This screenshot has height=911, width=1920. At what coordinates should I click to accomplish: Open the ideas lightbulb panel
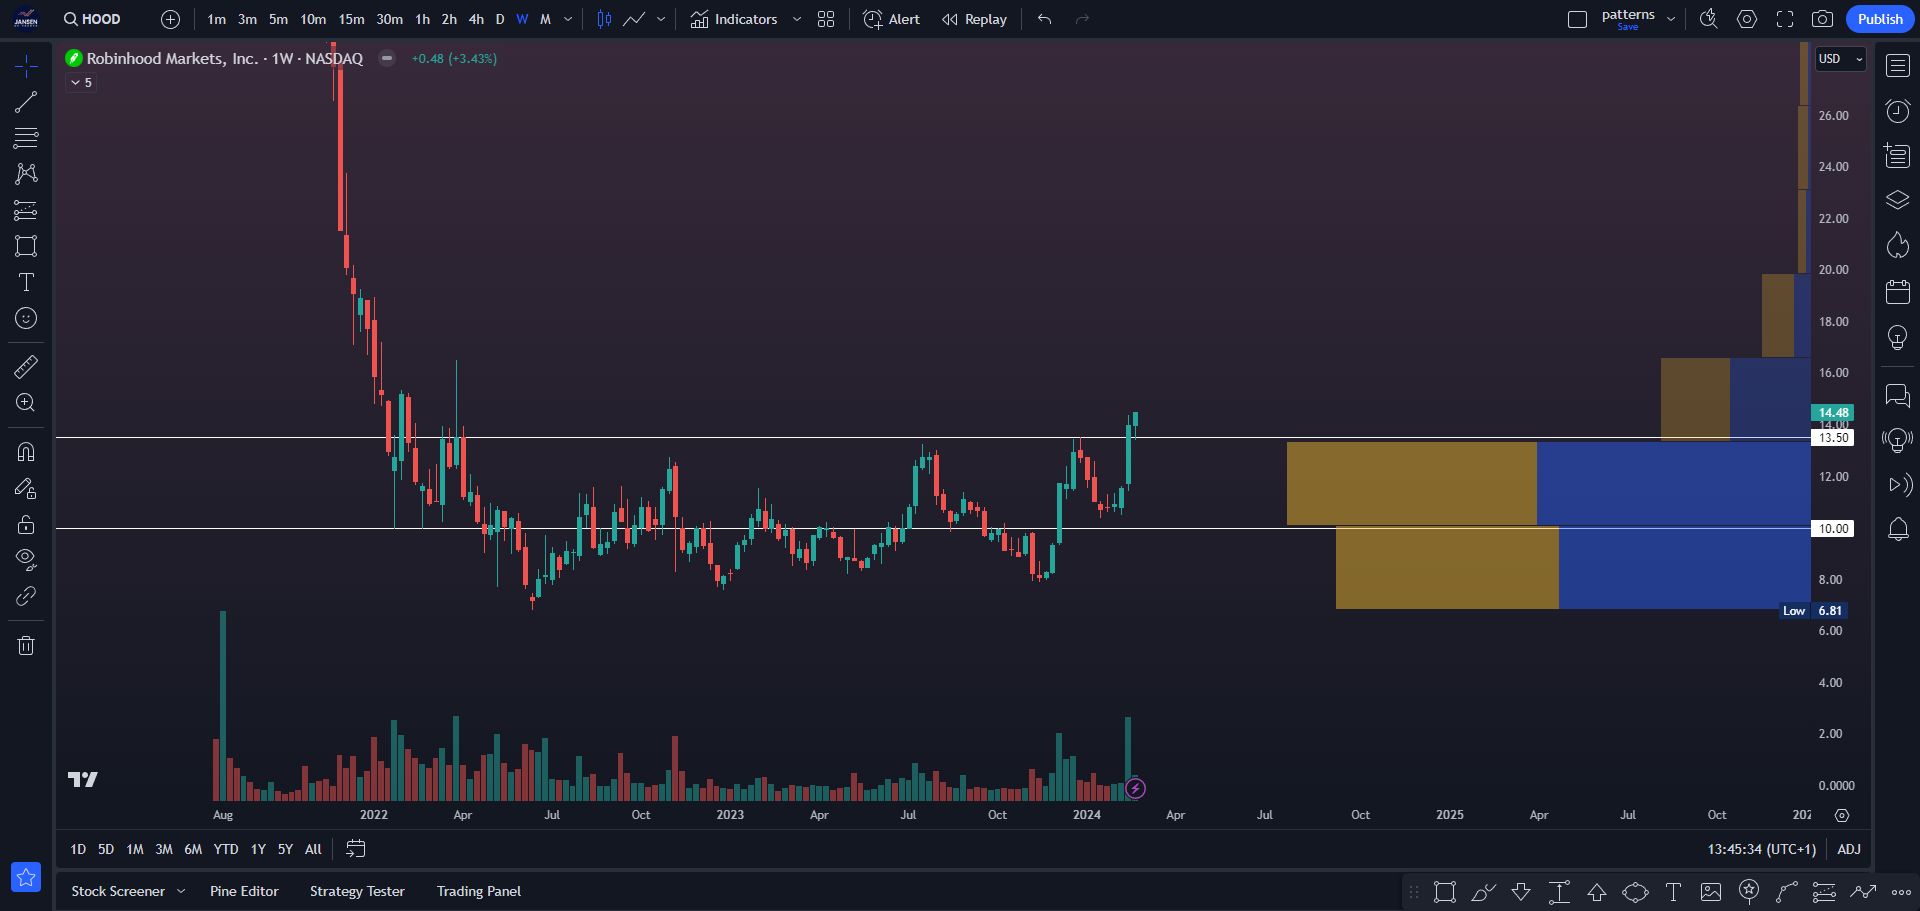(x=1898, y=337)
